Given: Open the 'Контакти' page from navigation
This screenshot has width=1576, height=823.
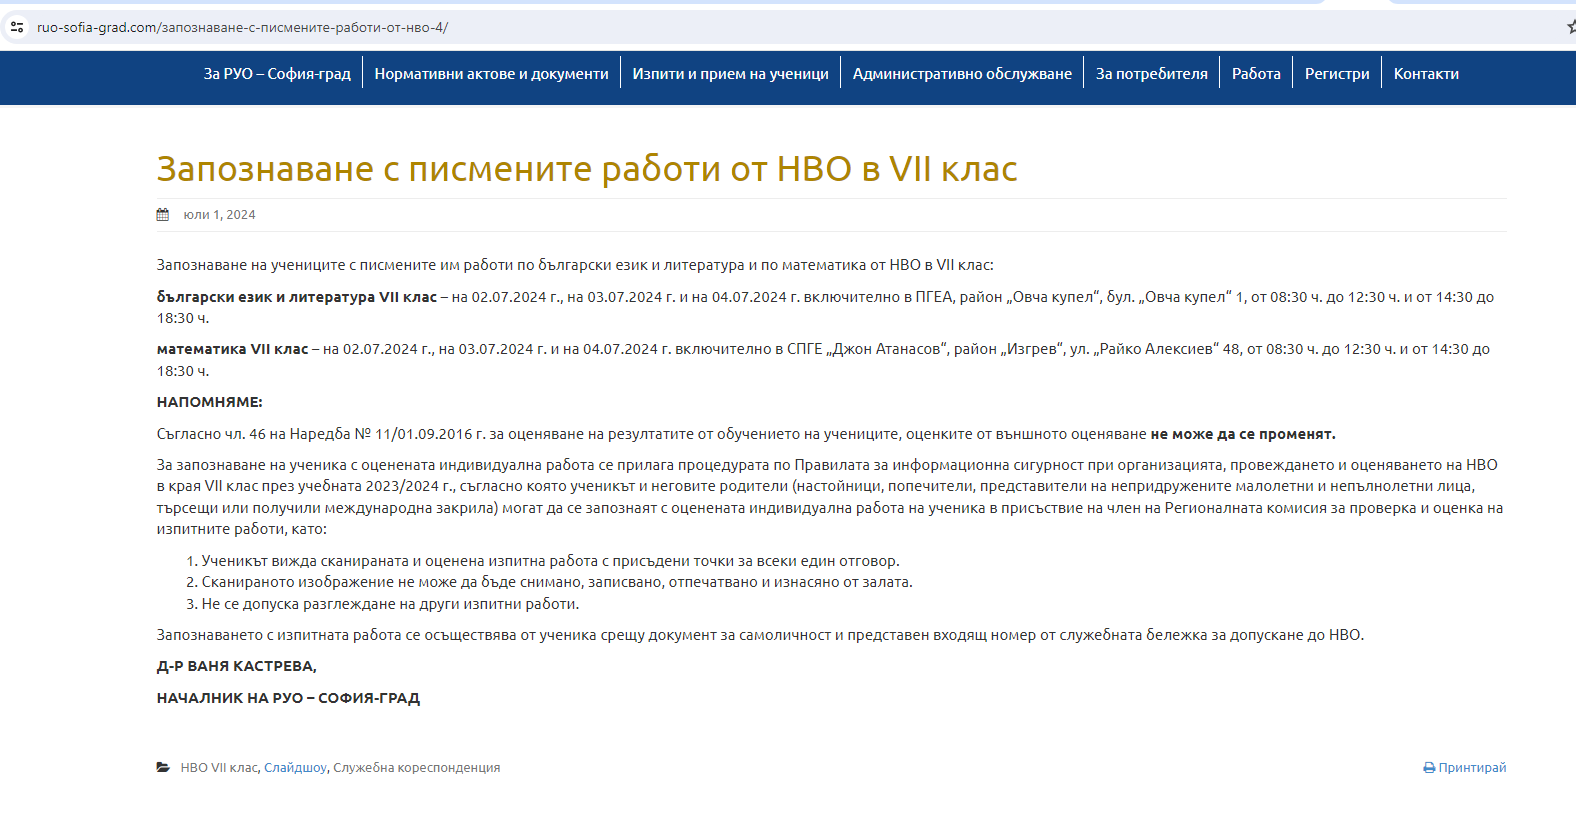Looking at the screenshot, I should click(x=1426, y=74).
